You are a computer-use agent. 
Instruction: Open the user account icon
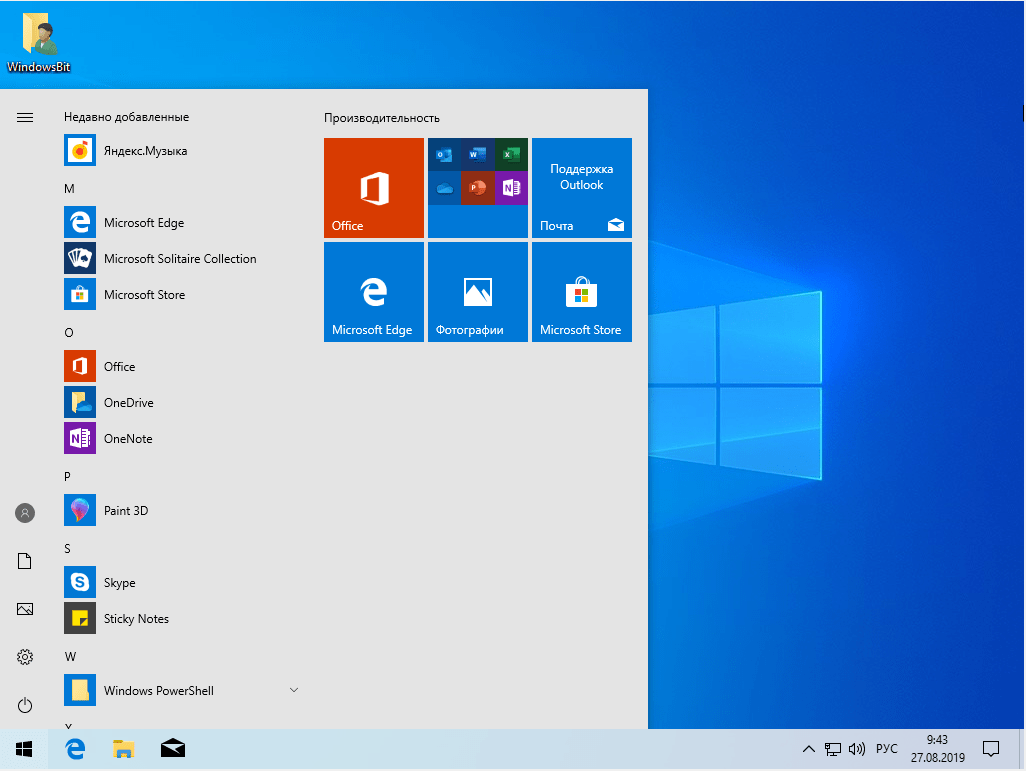click(24, 512)
